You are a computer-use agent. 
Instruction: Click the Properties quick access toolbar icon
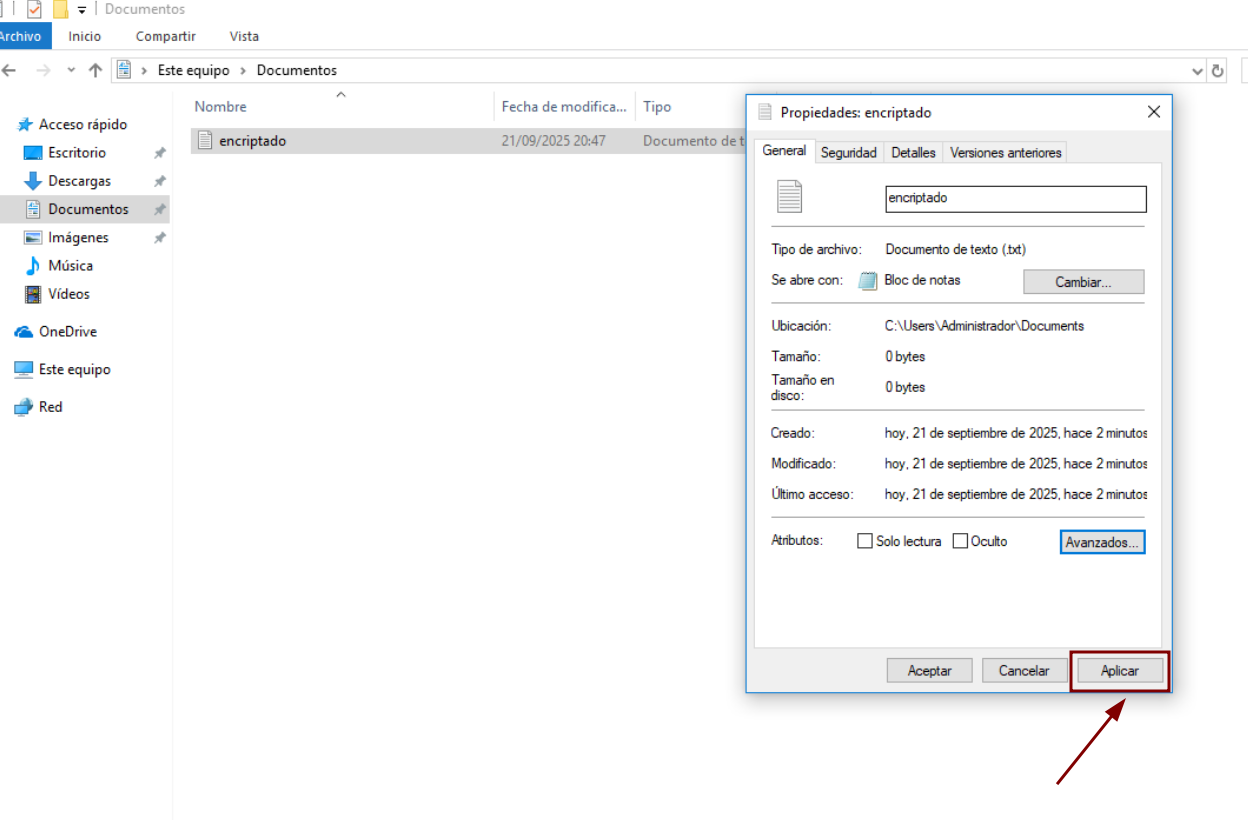pos(35,10)
